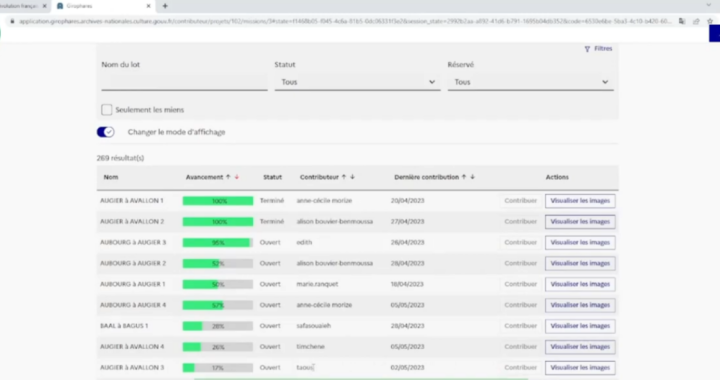Visualiser les images for AUBOURG à AUGIER 2

pyautogui.click(x=580, y=263)
